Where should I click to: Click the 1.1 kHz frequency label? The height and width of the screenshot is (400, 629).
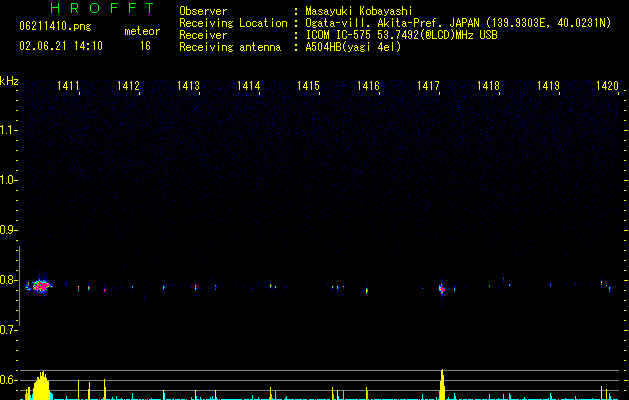pos(8,130)
